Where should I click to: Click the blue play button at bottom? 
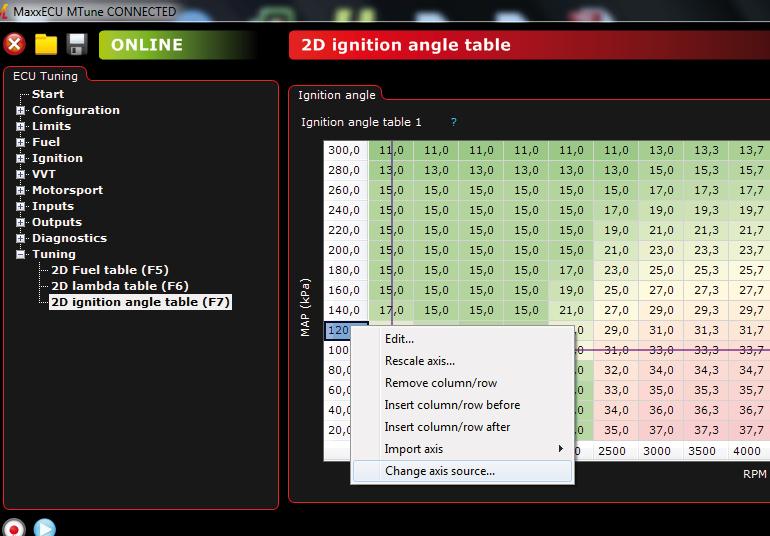[44, 528]
